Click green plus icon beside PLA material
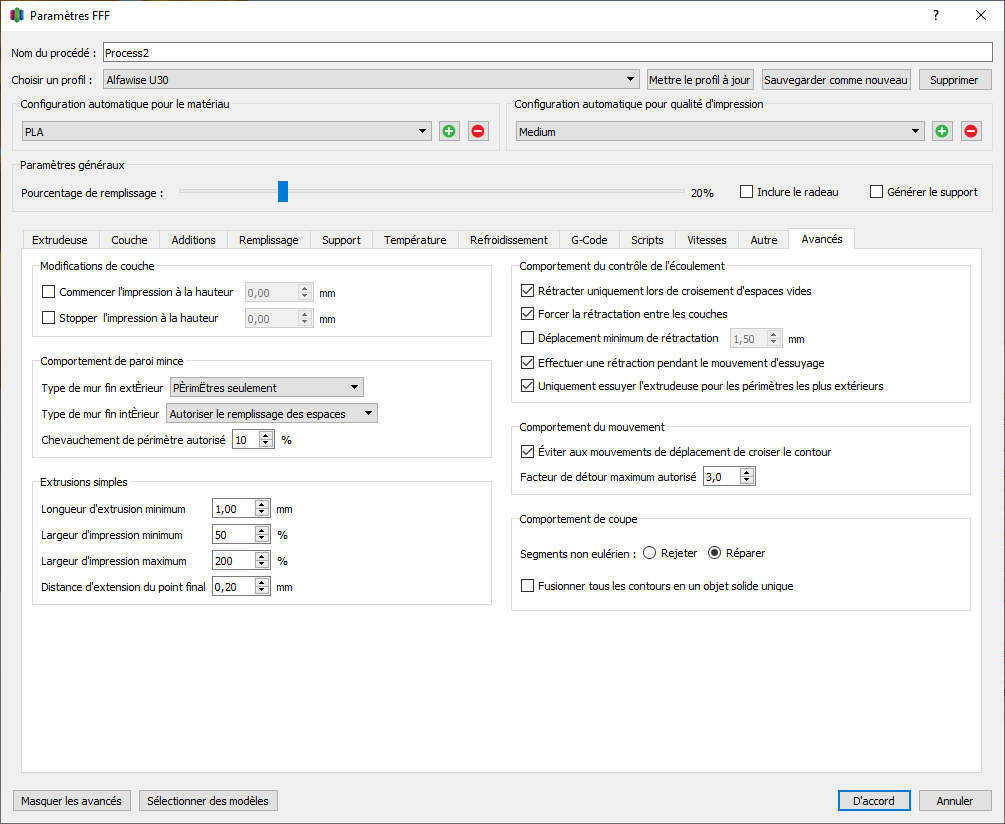 (449, 131)
